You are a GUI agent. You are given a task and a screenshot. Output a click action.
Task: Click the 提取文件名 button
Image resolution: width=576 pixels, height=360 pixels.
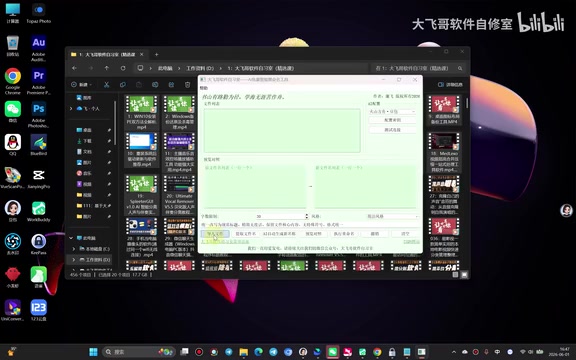pos(245,234)
